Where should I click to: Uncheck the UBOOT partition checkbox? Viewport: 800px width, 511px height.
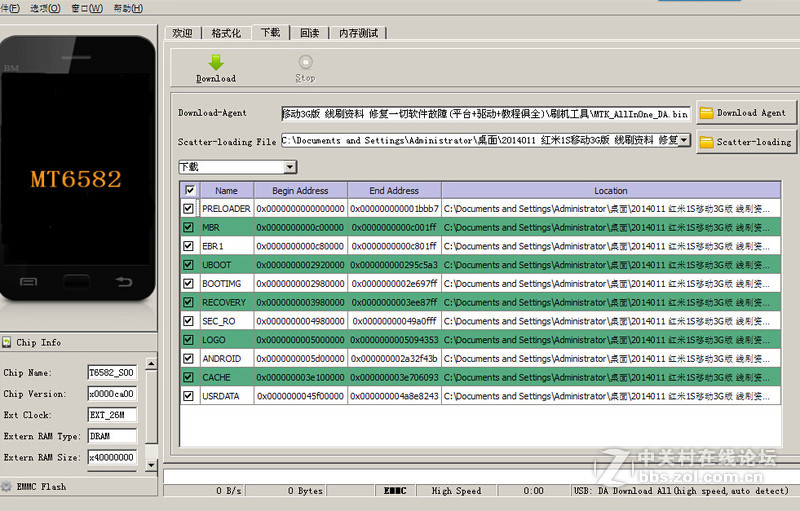[188, 265]
